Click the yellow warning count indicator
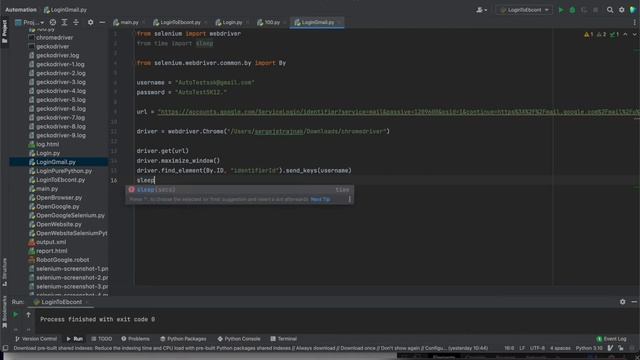 (589, 35)
